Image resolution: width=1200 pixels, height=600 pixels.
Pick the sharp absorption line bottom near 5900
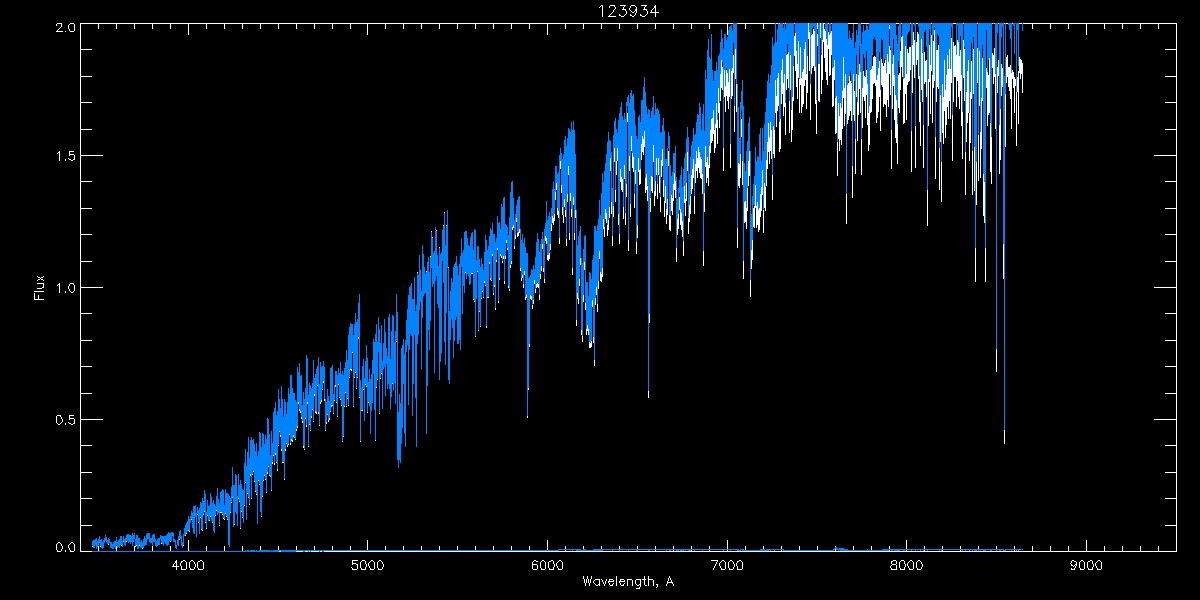tap(528, 415)
